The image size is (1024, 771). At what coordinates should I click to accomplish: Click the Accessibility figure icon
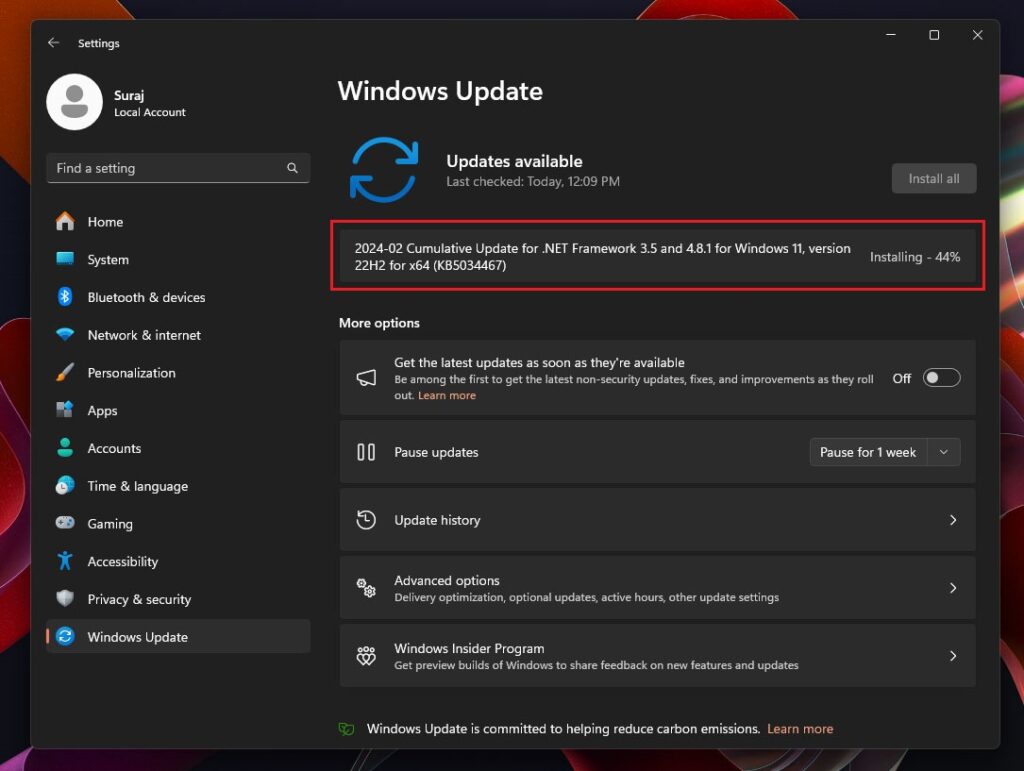click(65, 561)
